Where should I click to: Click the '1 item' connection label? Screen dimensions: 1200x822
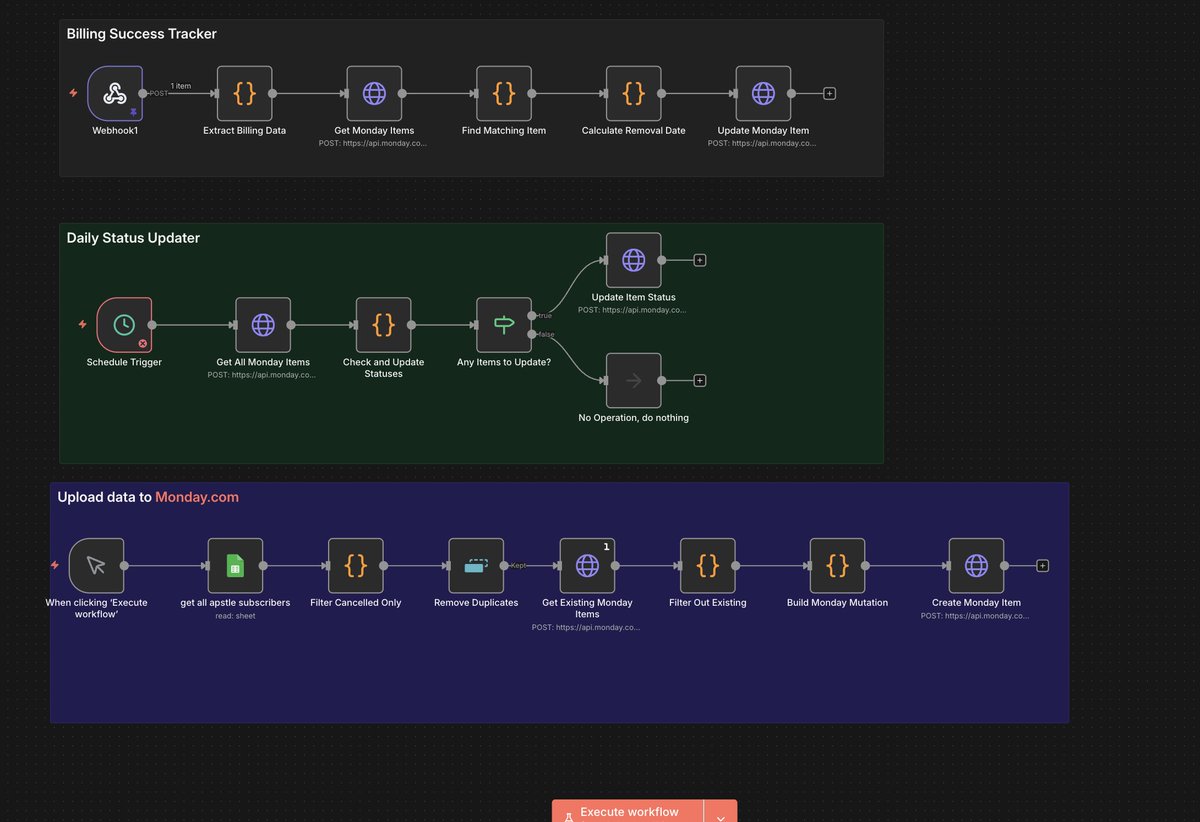point(181,86)
